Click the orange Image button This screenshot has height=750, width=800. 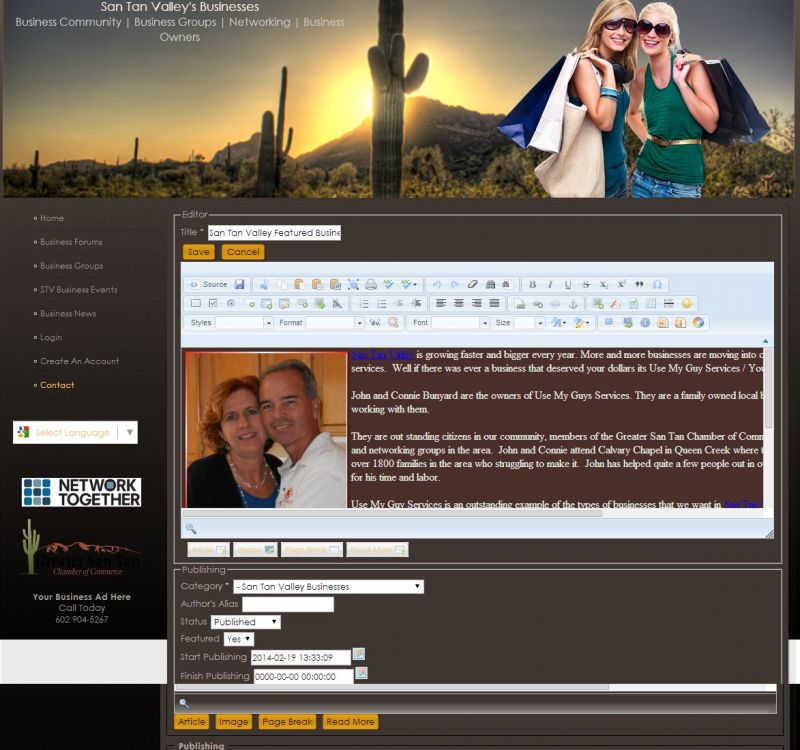[x=233, y=722]
